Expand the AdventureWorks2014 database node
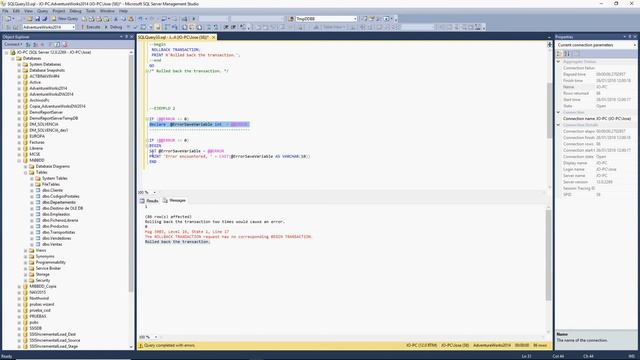This screenshot has height=360, width=640. [x=19, y=88]
